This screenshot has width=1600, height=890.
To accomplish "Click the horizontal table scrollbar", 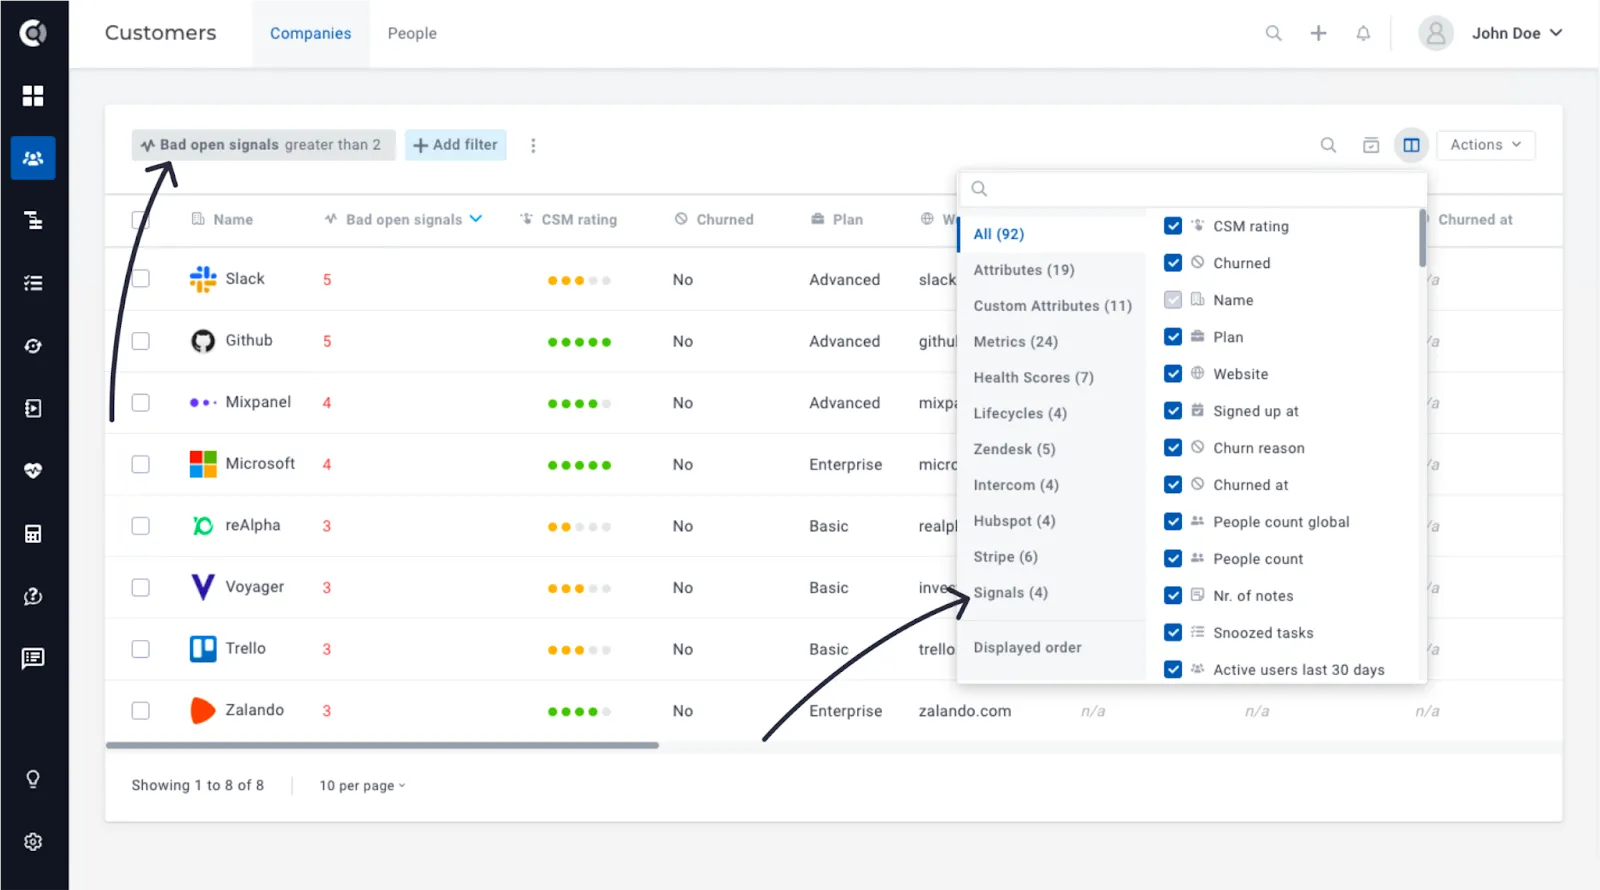I will (x=382, y=745).
